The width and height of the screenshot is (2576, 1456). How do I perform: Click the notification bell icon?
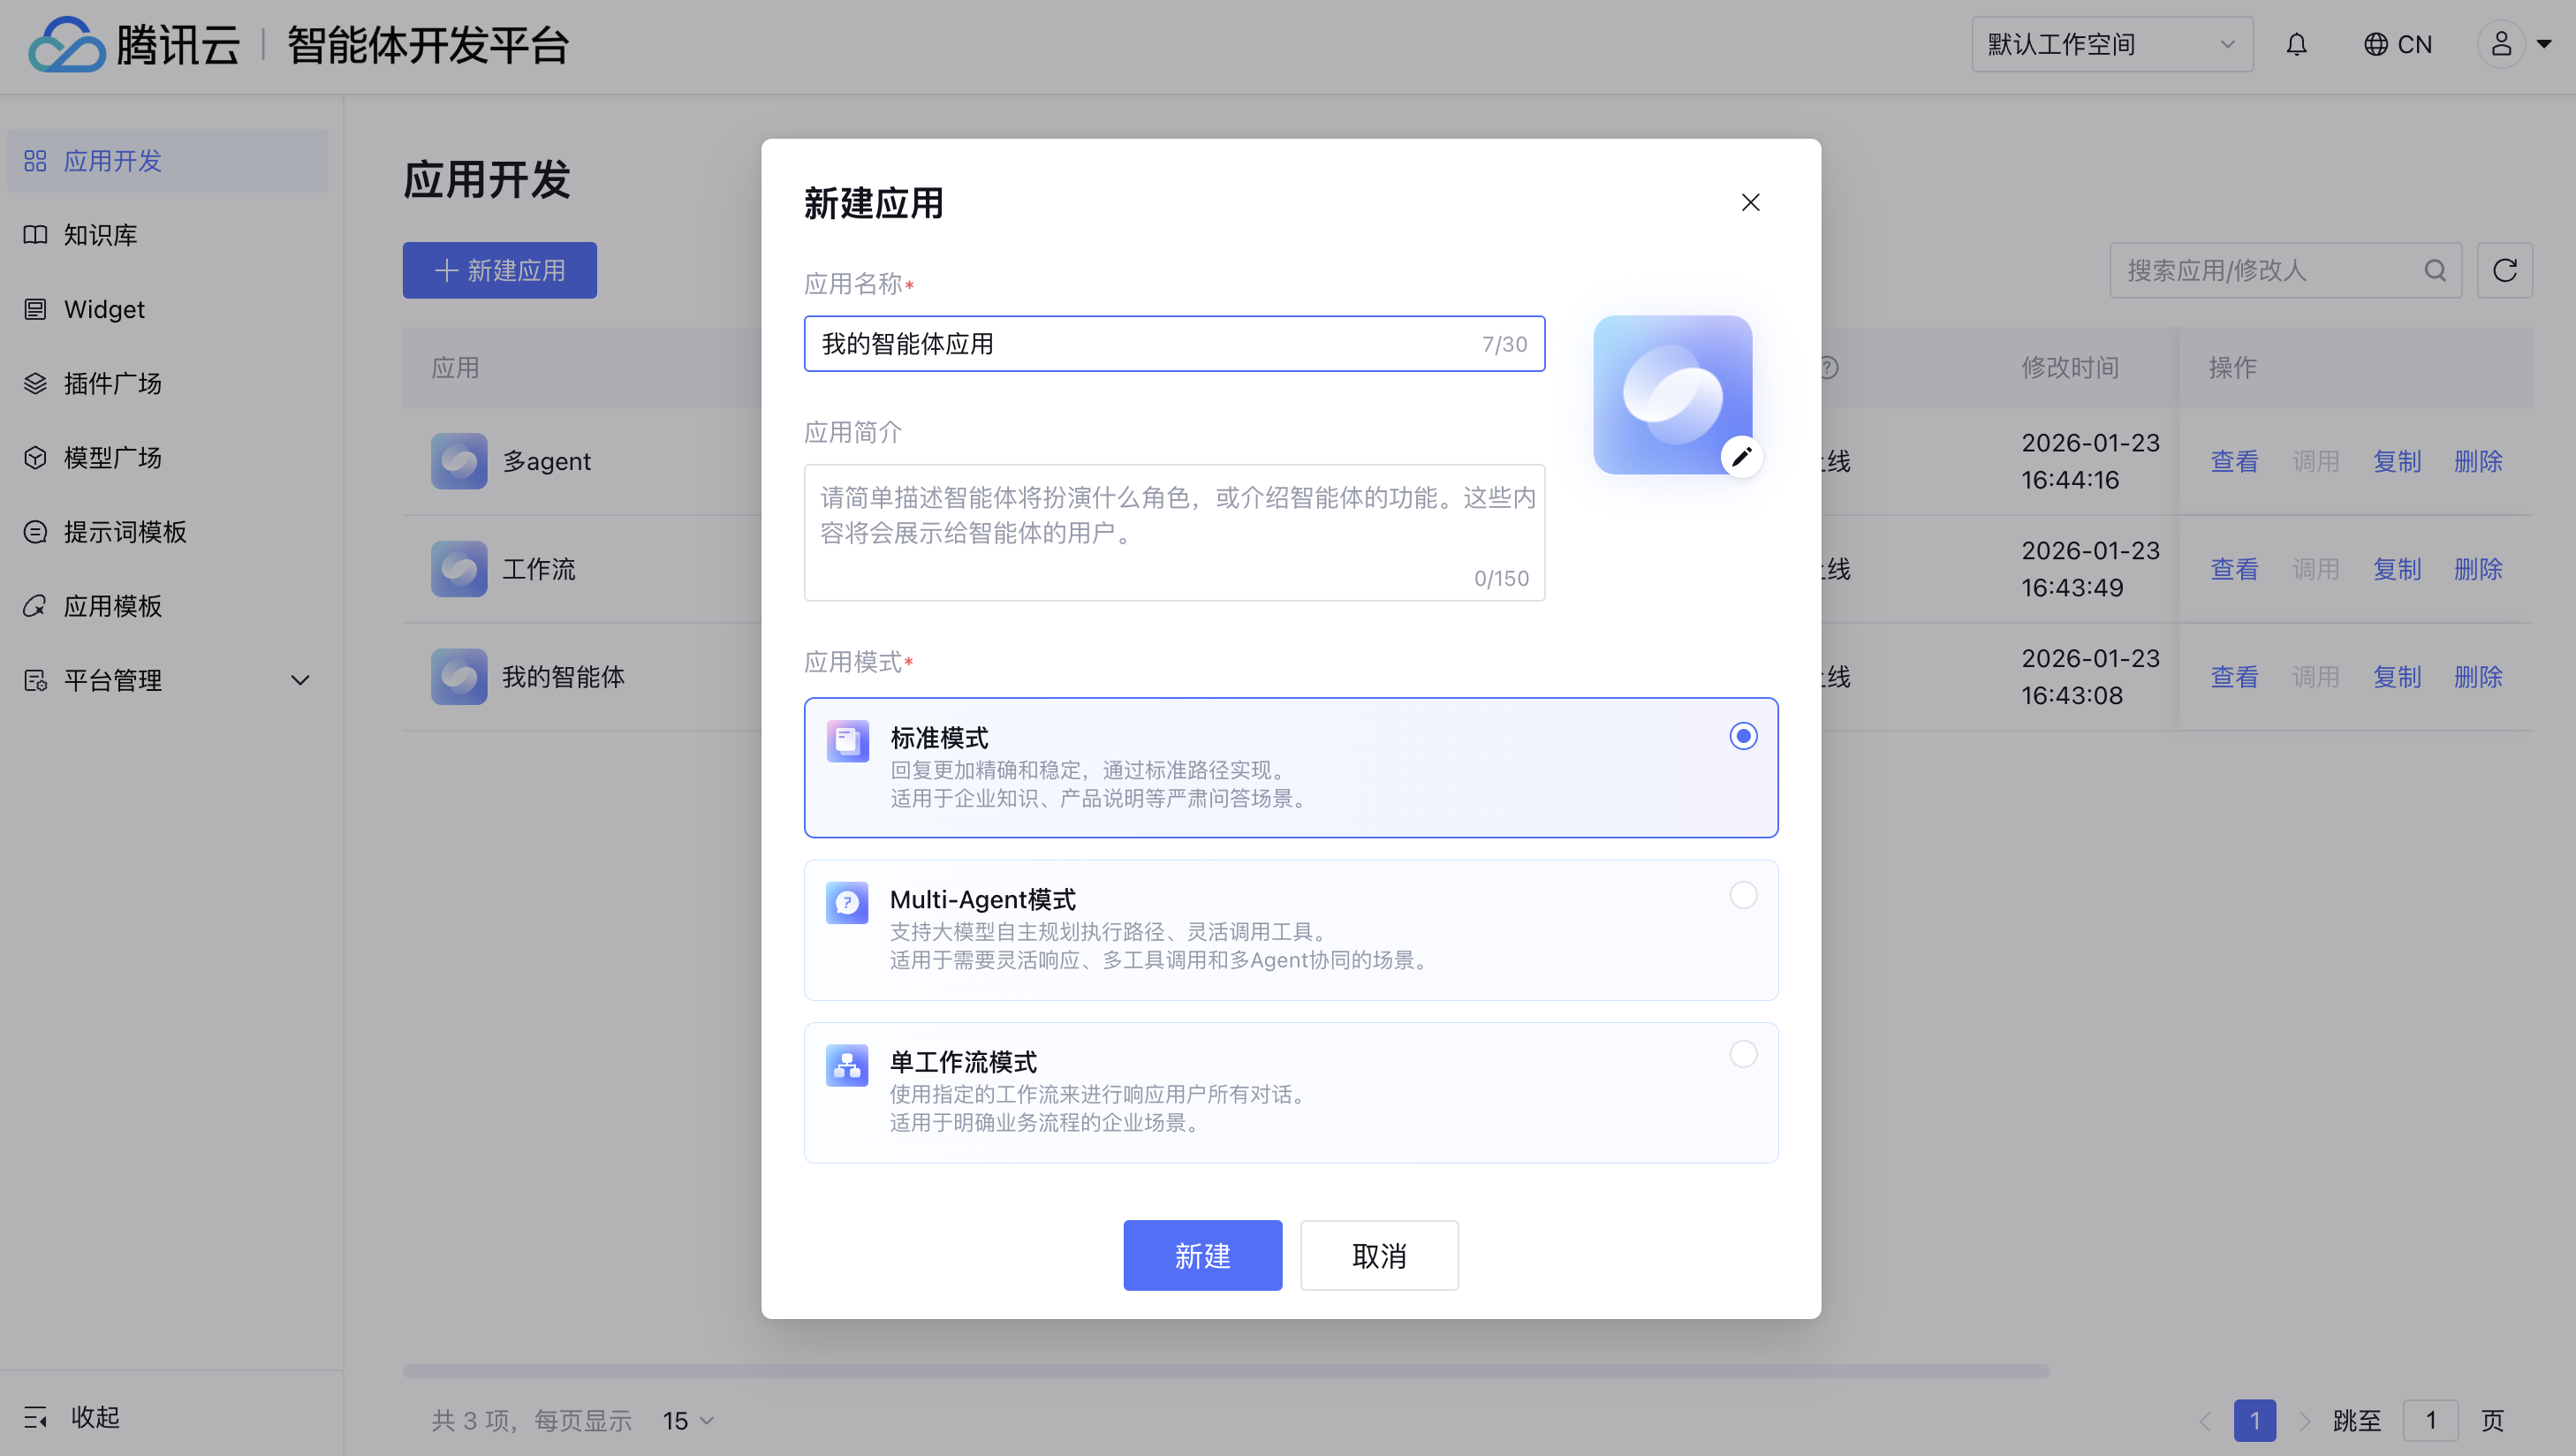[x=2296, y=45]
